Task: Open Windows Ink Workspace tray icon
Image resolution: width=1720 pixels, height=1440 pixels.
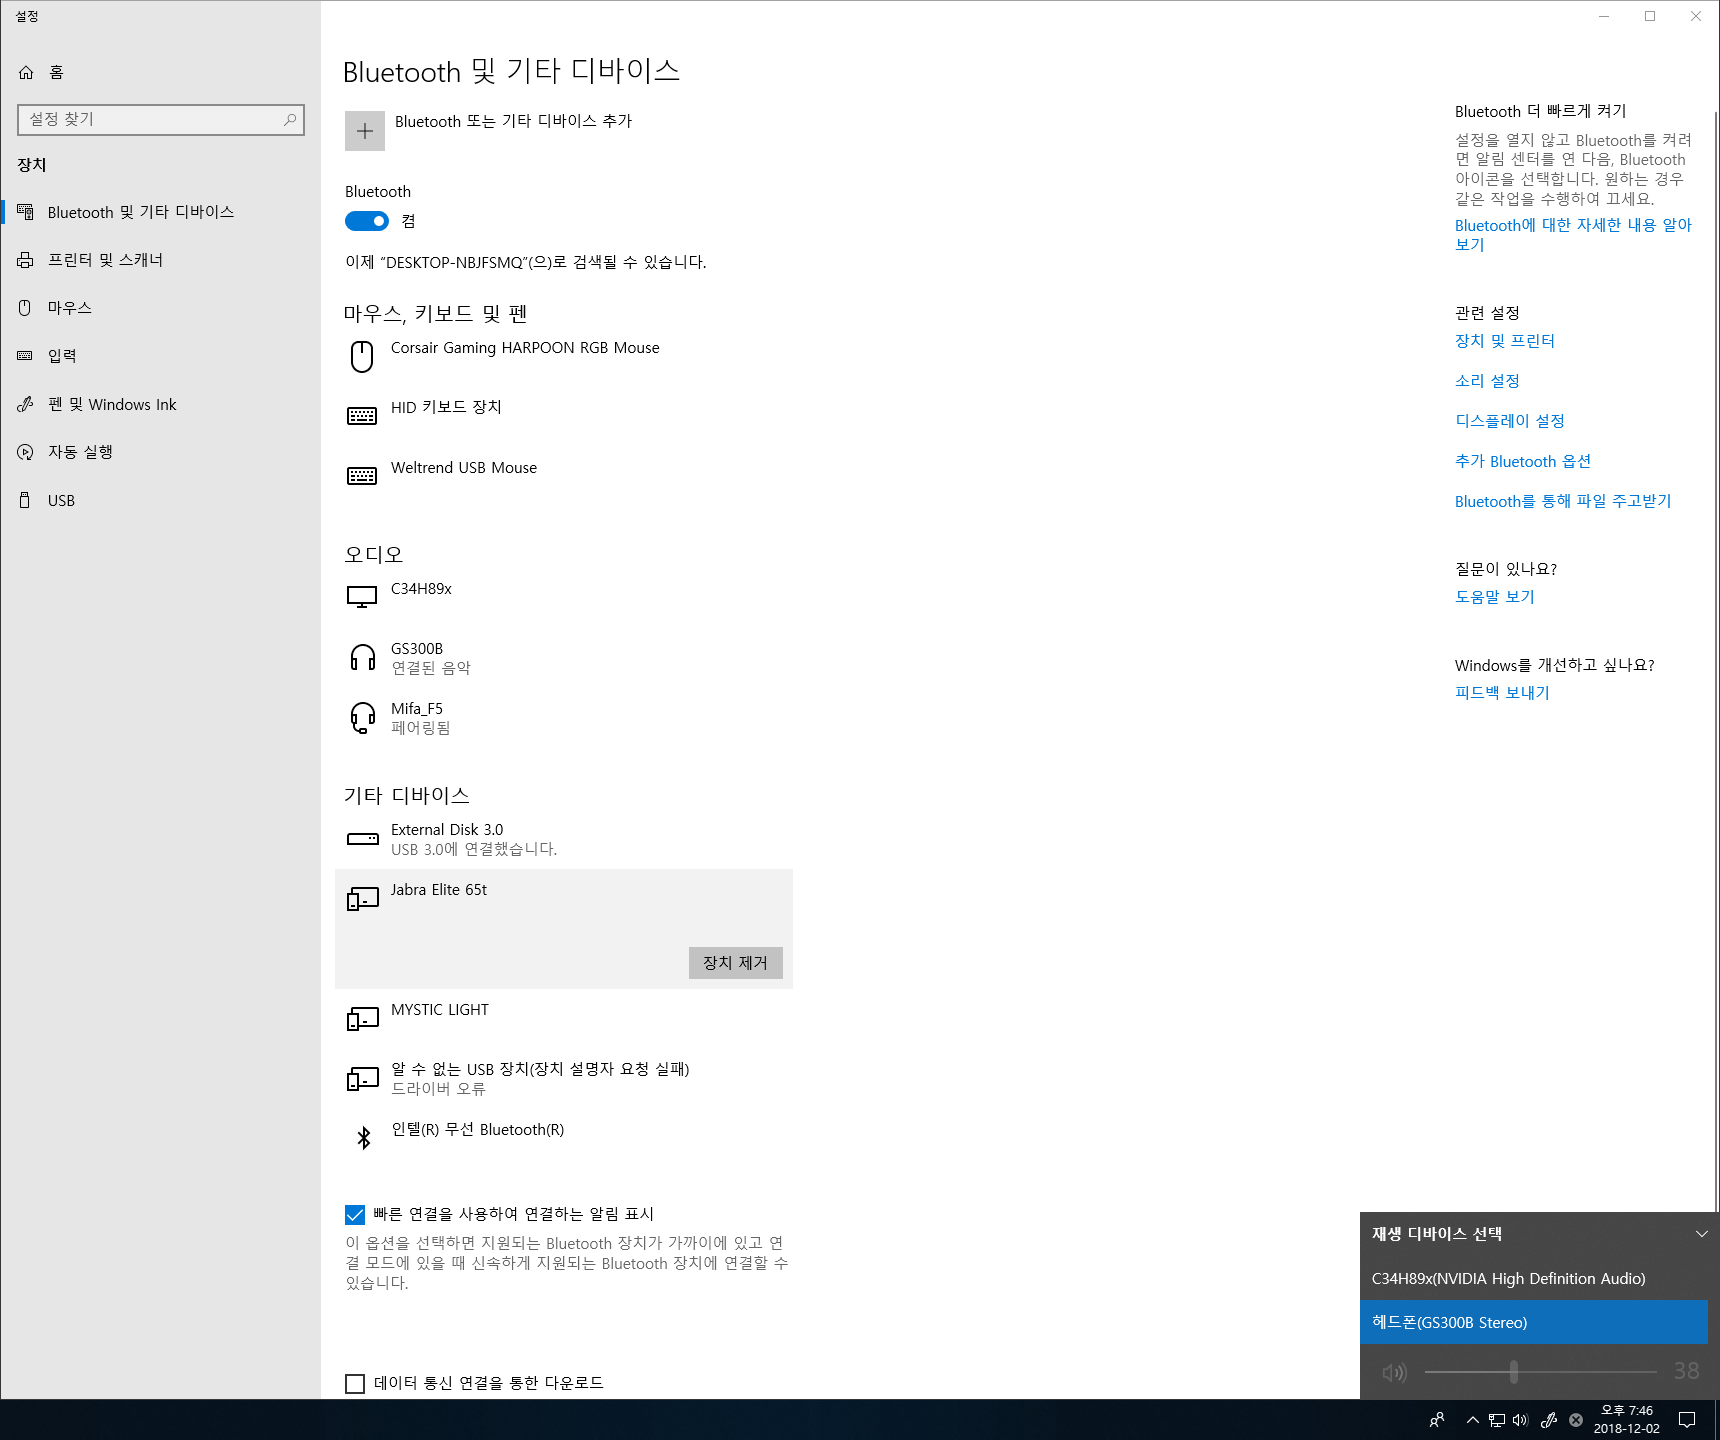Action: click(1548, 1420)
